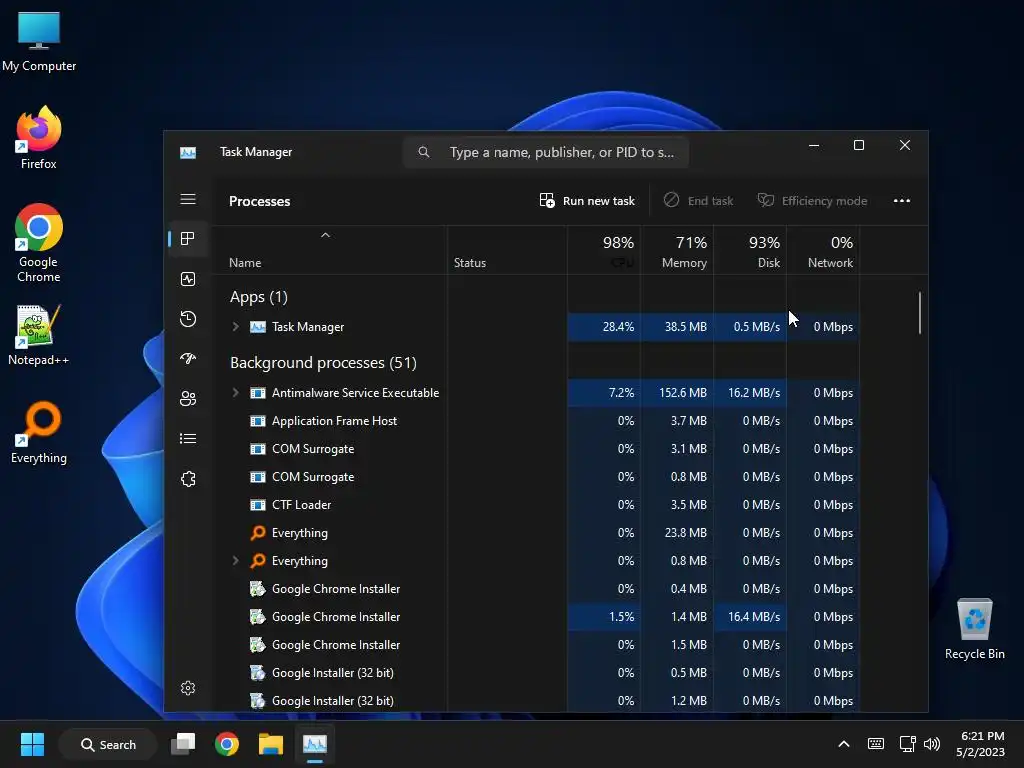This screenshot has width=1024, height=768.
Task: Select the Google Chrome desktop shortcut
Action: [x=39, y=243]
